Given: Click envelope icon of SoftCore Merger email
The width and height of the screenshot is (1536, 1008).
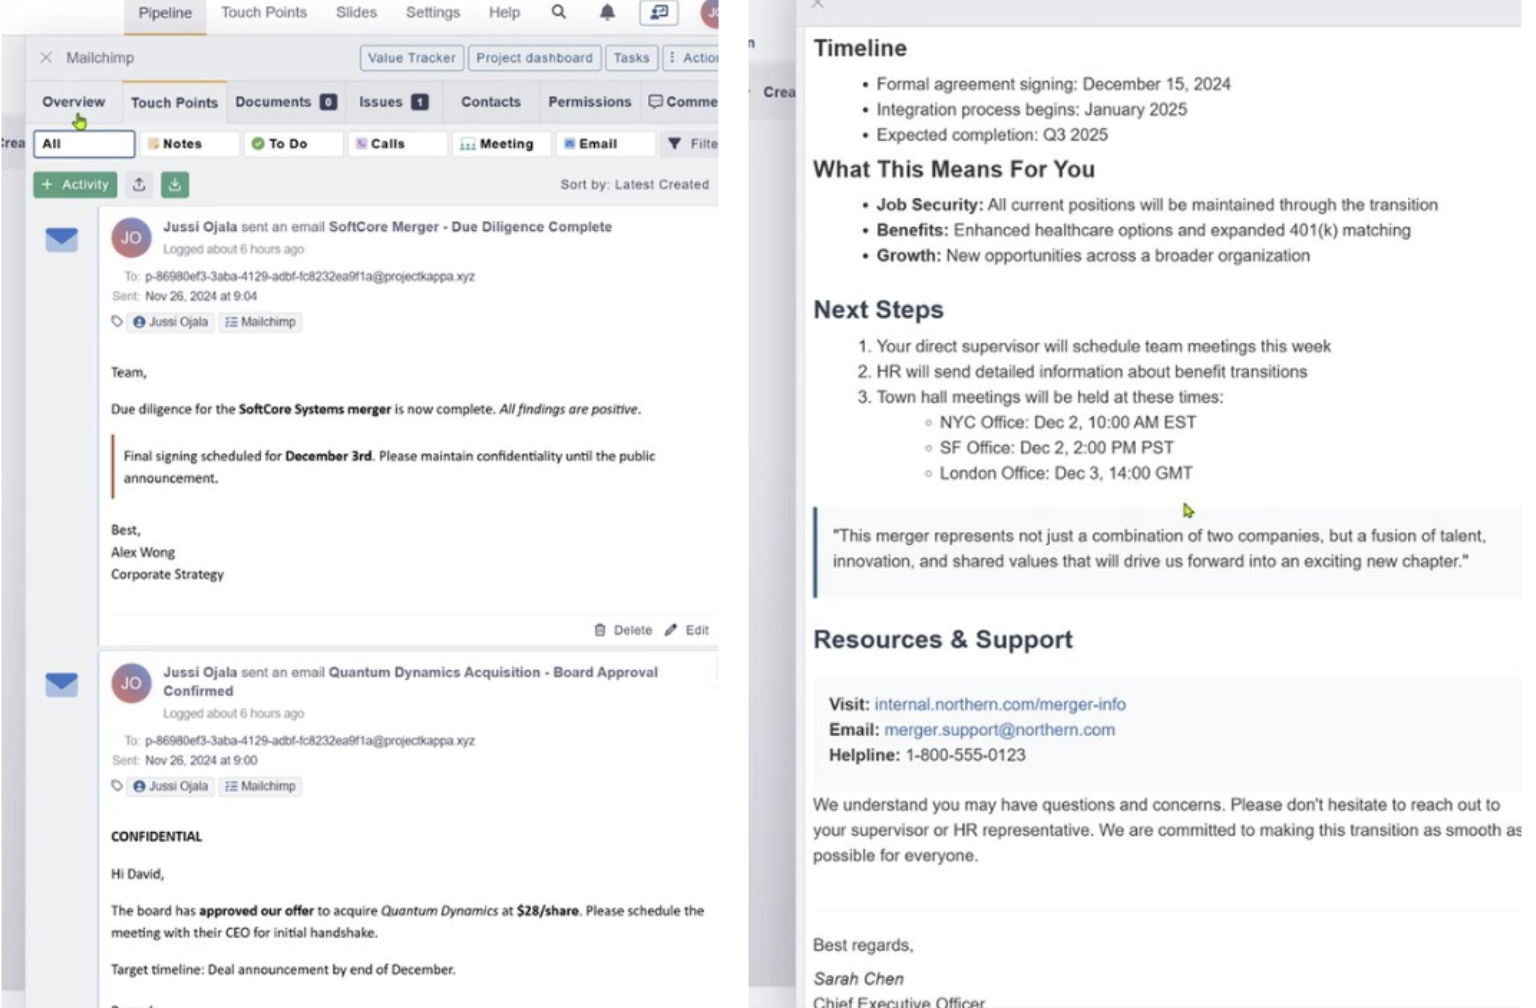Looking at the screenshot, I should pyautogui.click(x=62, y=239).
